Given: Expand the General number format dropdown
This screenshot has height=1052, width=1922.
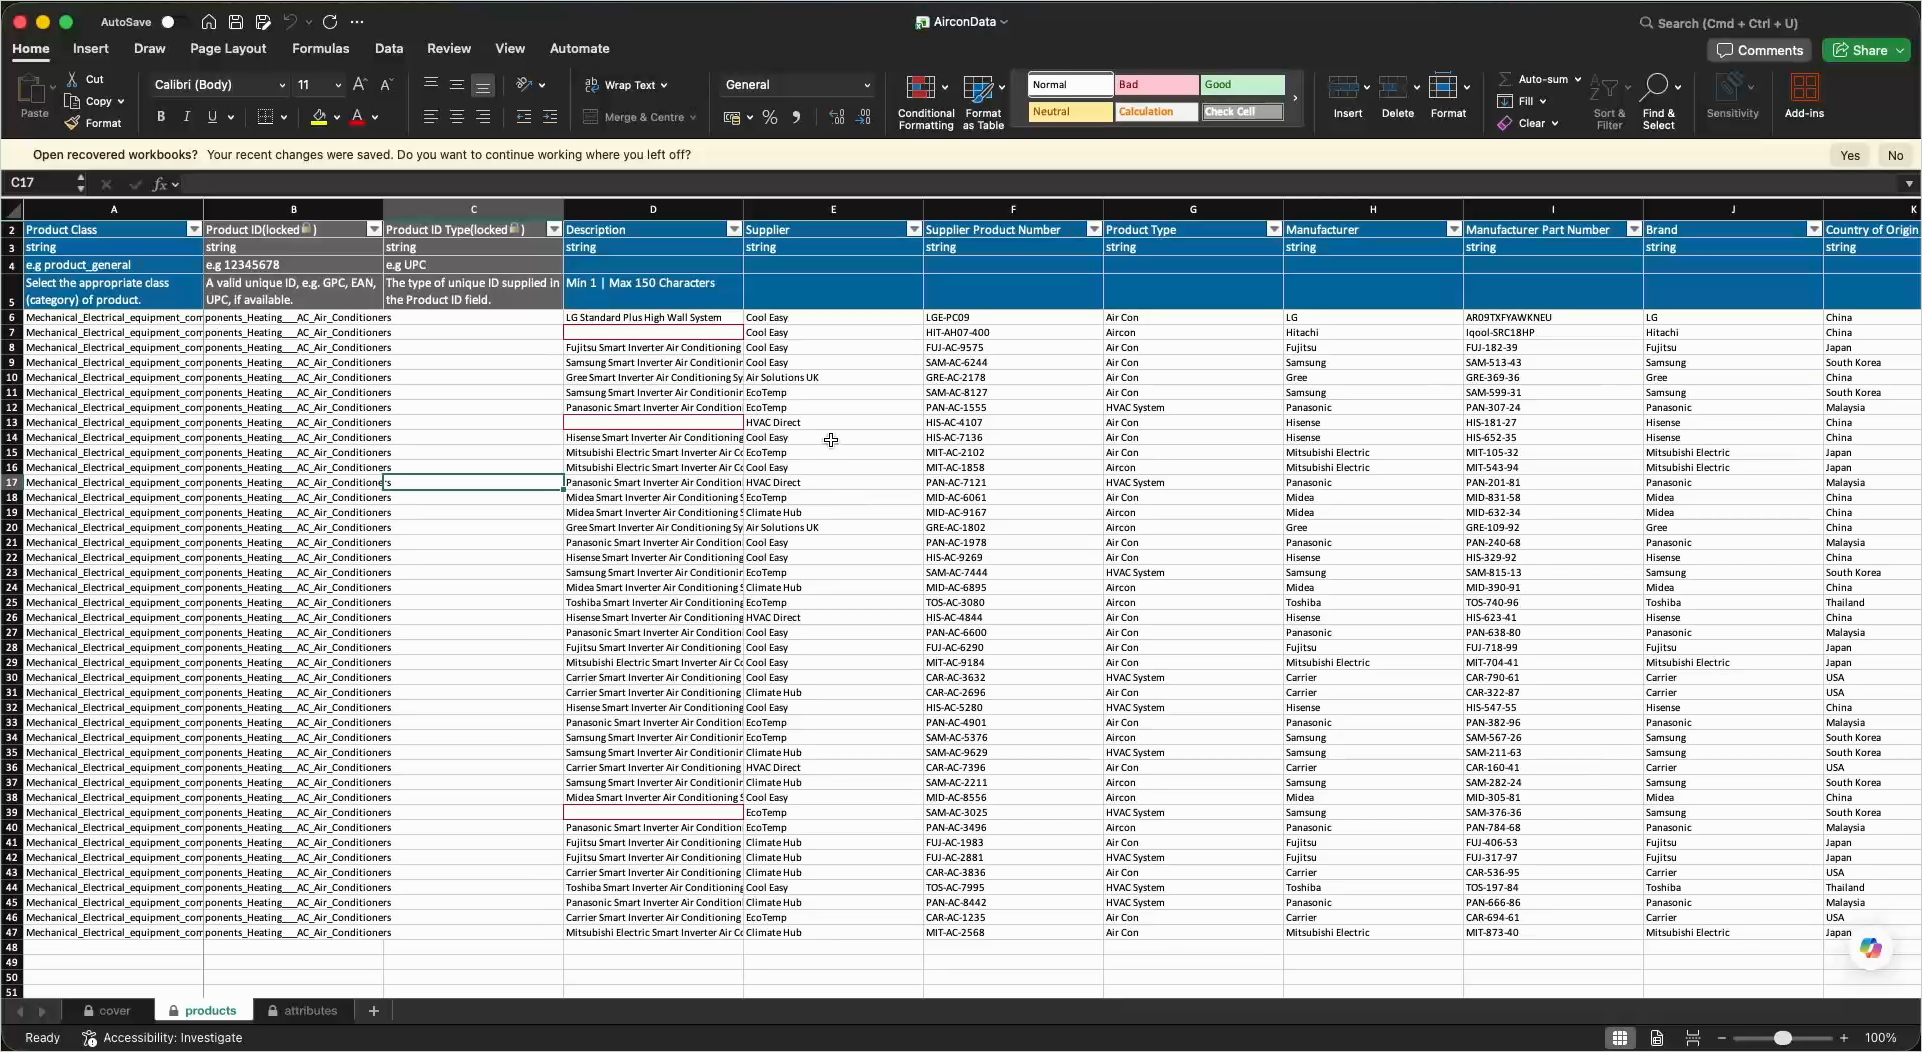Looking at the screenshot, I should tap(866, 85).
